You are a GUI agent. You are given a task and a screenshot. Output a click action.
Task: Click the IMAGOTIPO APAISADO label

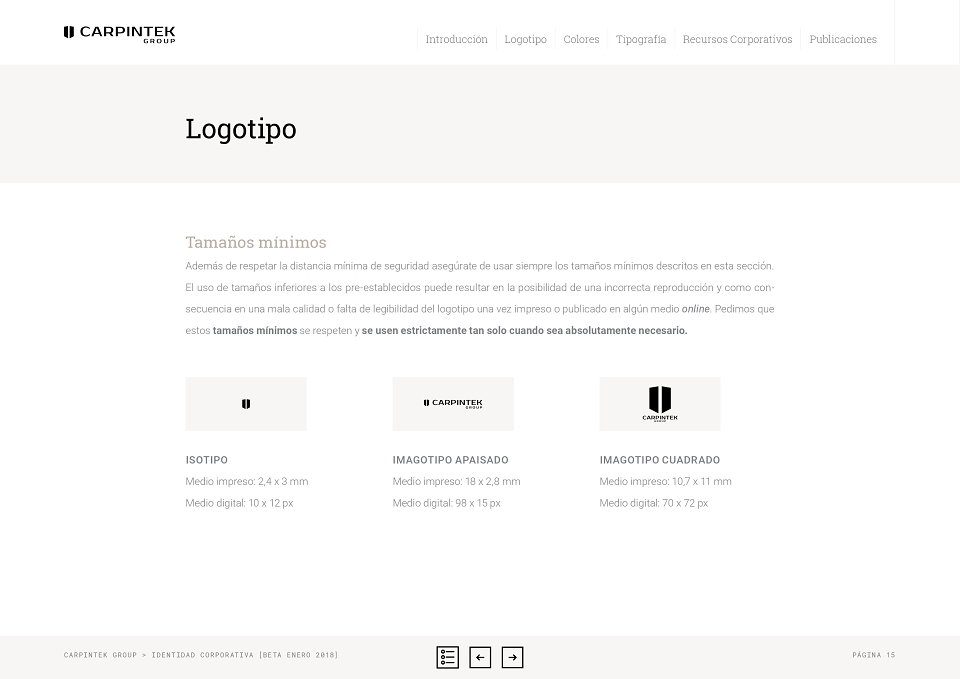point(451,460)
